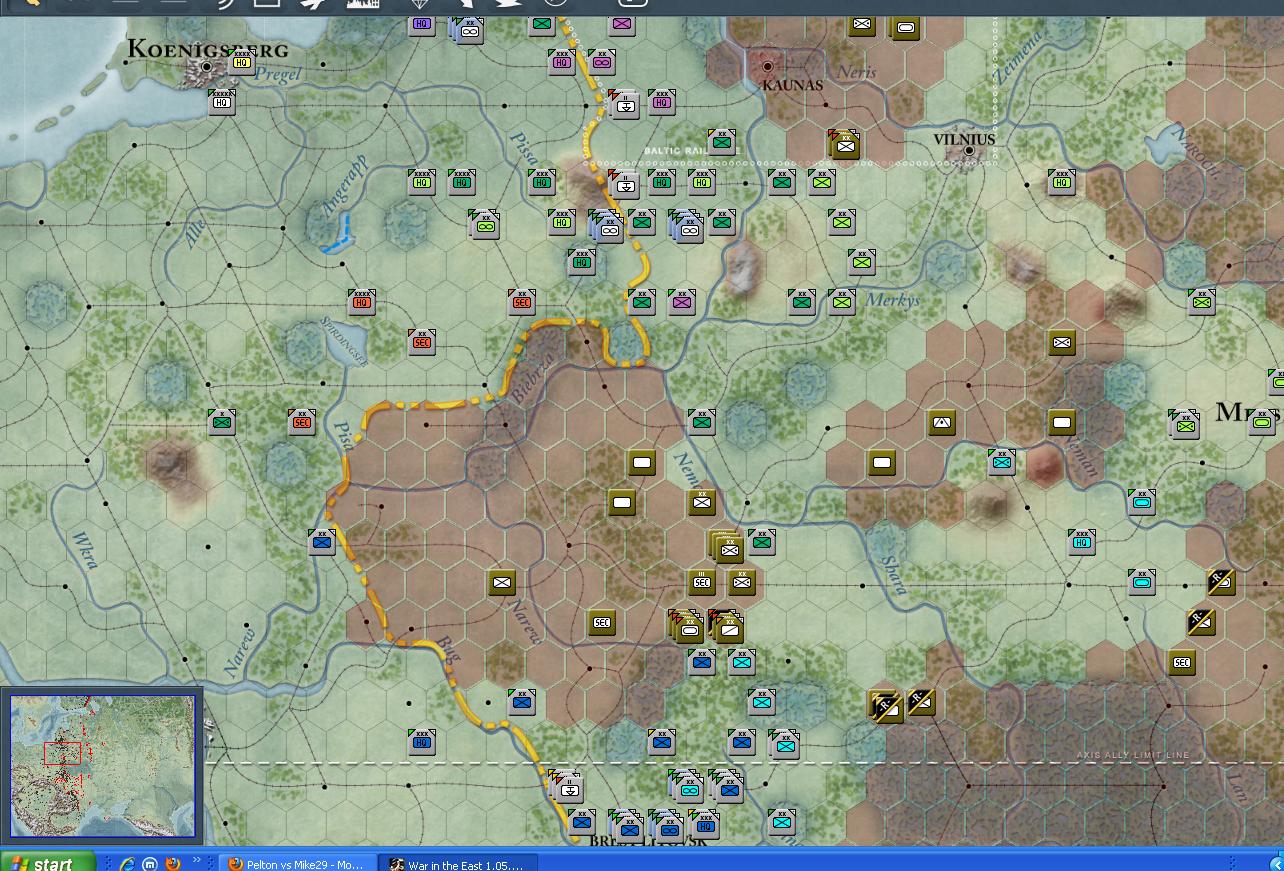1284x871 pixels.
Task: Select the Soviet III SEC regiment counter
Action: point(702,582)
